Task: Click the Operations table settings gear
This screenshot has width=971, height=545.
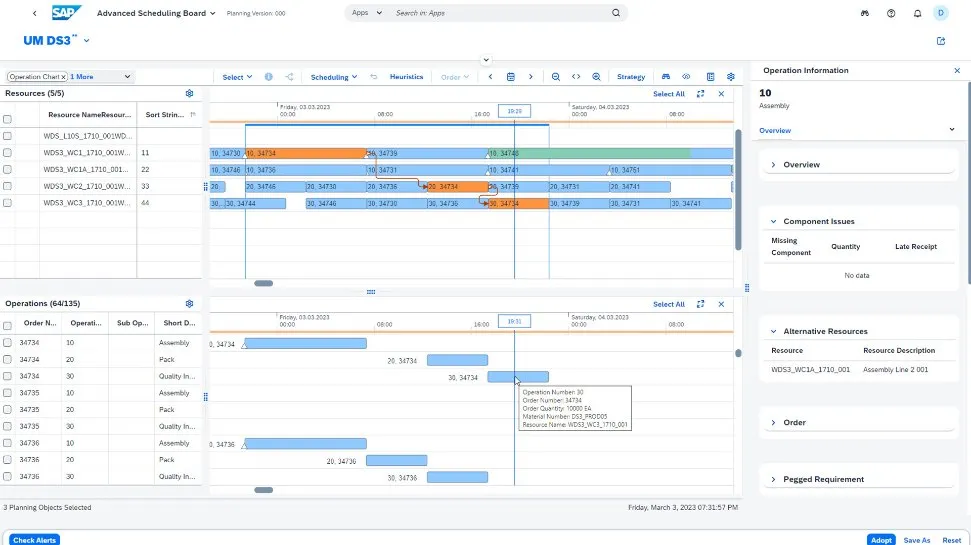Action: [x=189, y=303]
